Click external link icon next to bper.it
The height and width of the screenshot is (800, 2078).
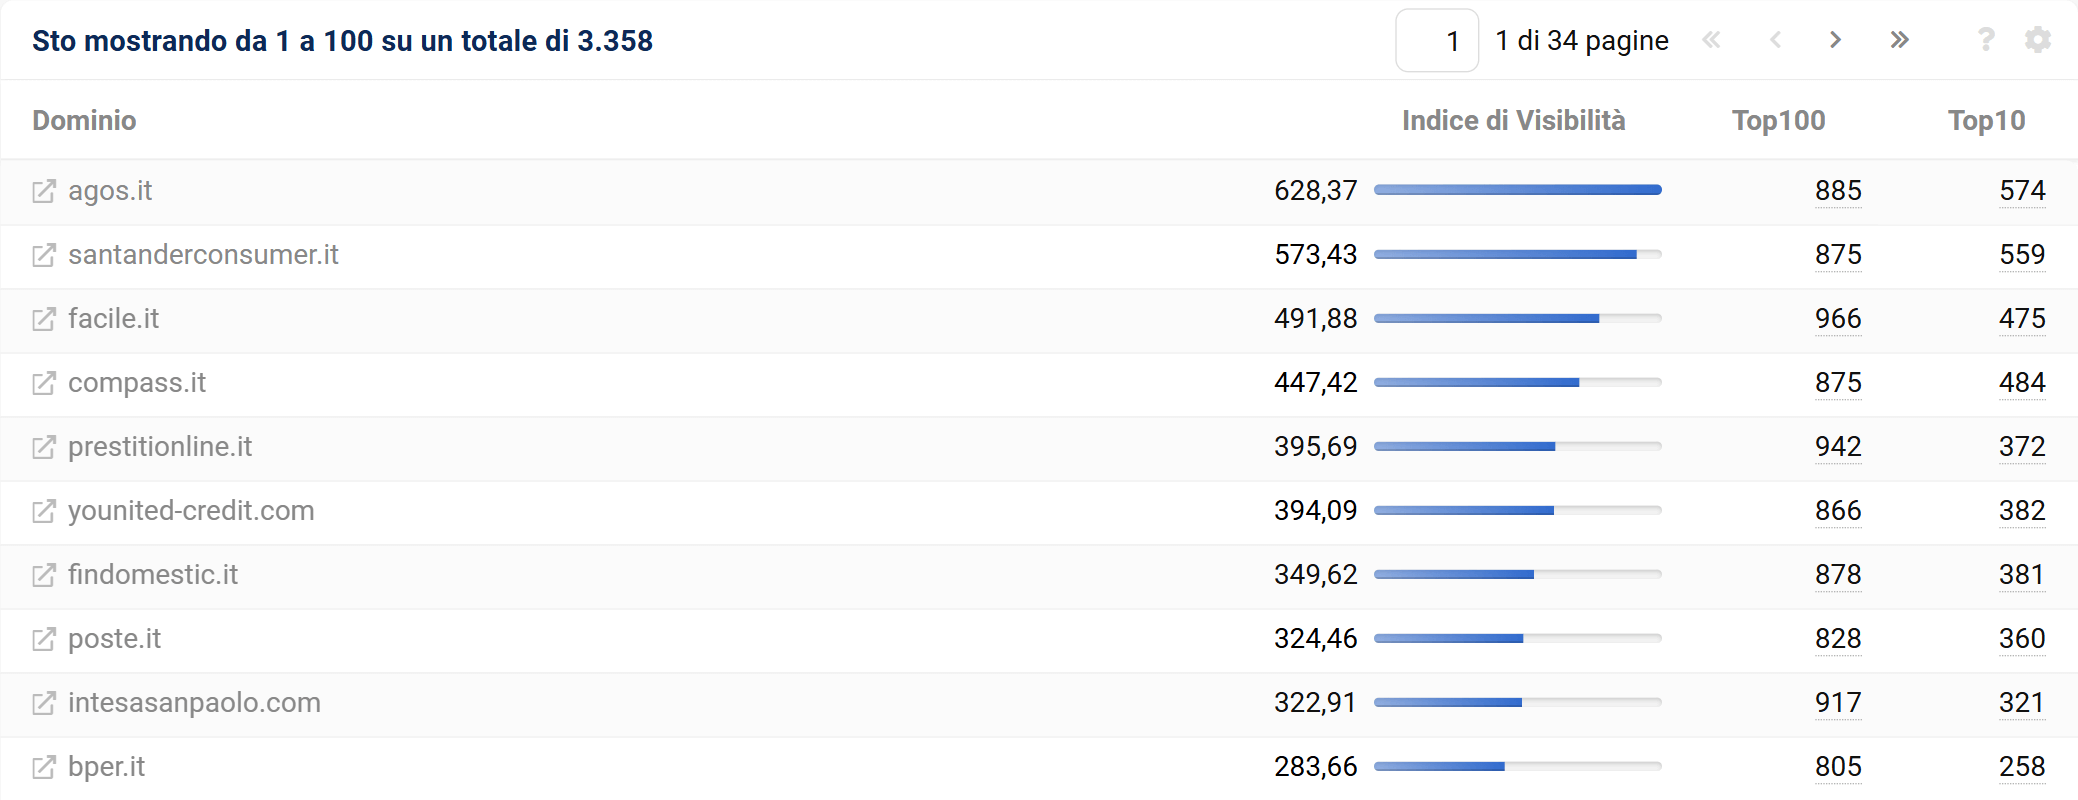43,767
